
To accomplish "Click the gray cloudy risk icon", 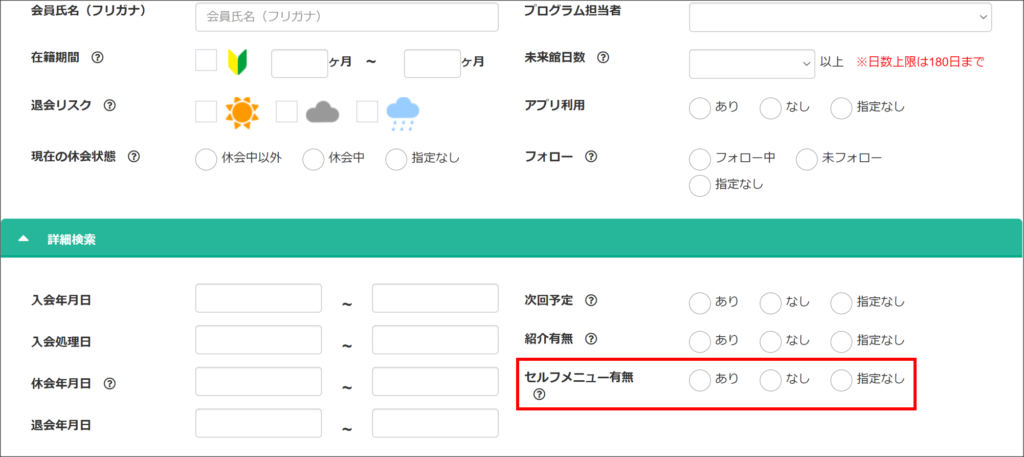I will pyautogui.click(x=323, y=112).
